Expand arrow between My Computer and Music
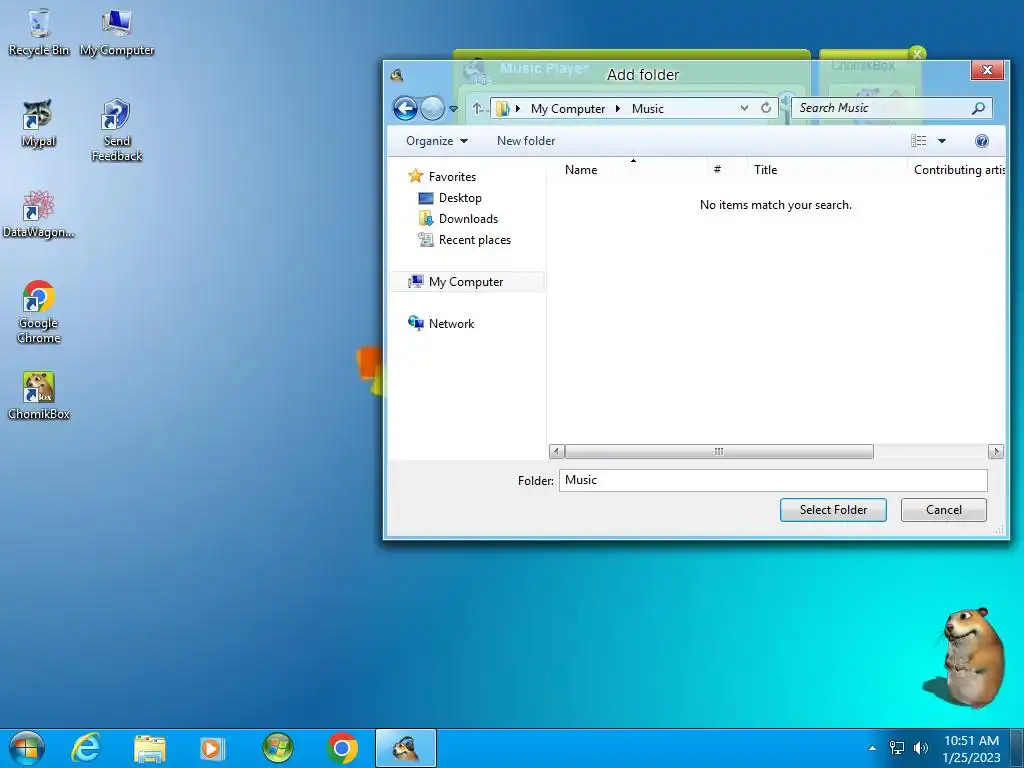The image size is (1024, 768). coord(618,108)
